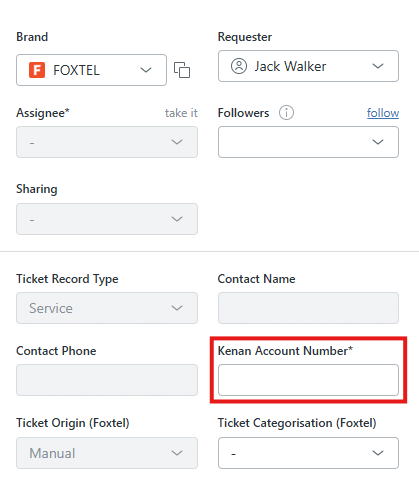Click the chevron in Requester box

tap(378, 66)
